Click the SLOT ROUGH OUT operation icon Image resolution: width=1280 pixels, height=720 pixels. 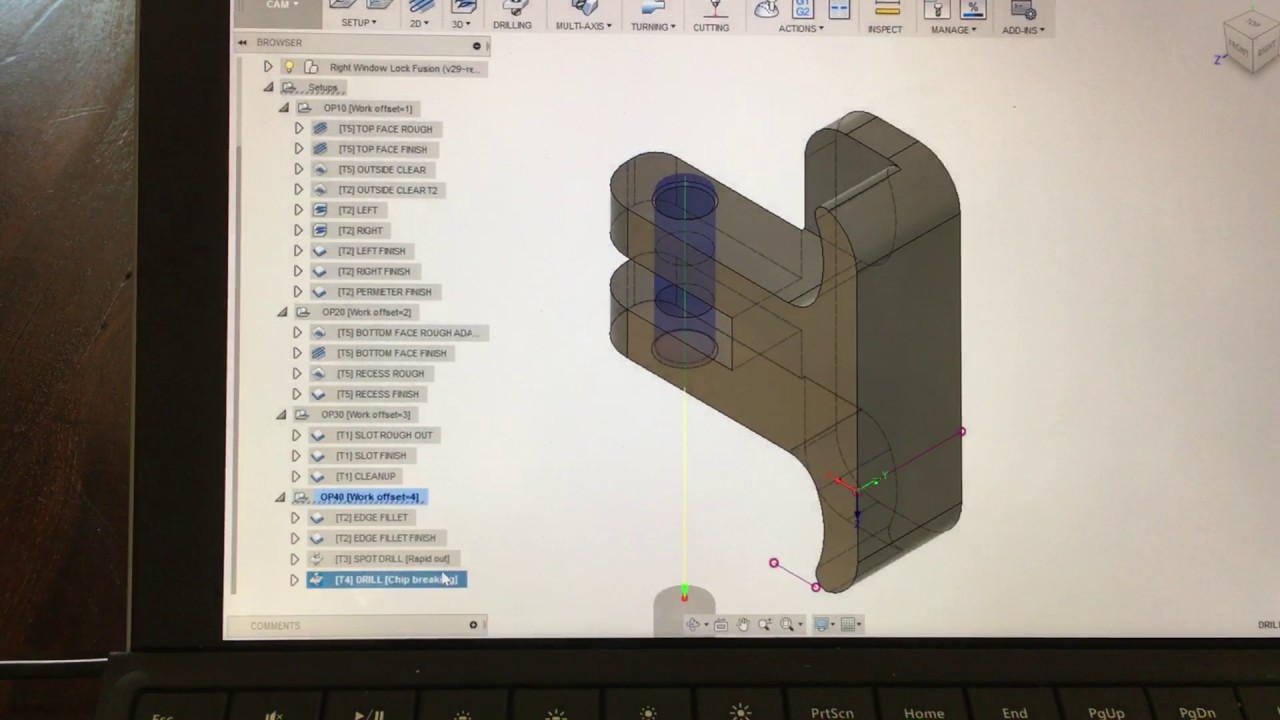[x=318, y=435]
